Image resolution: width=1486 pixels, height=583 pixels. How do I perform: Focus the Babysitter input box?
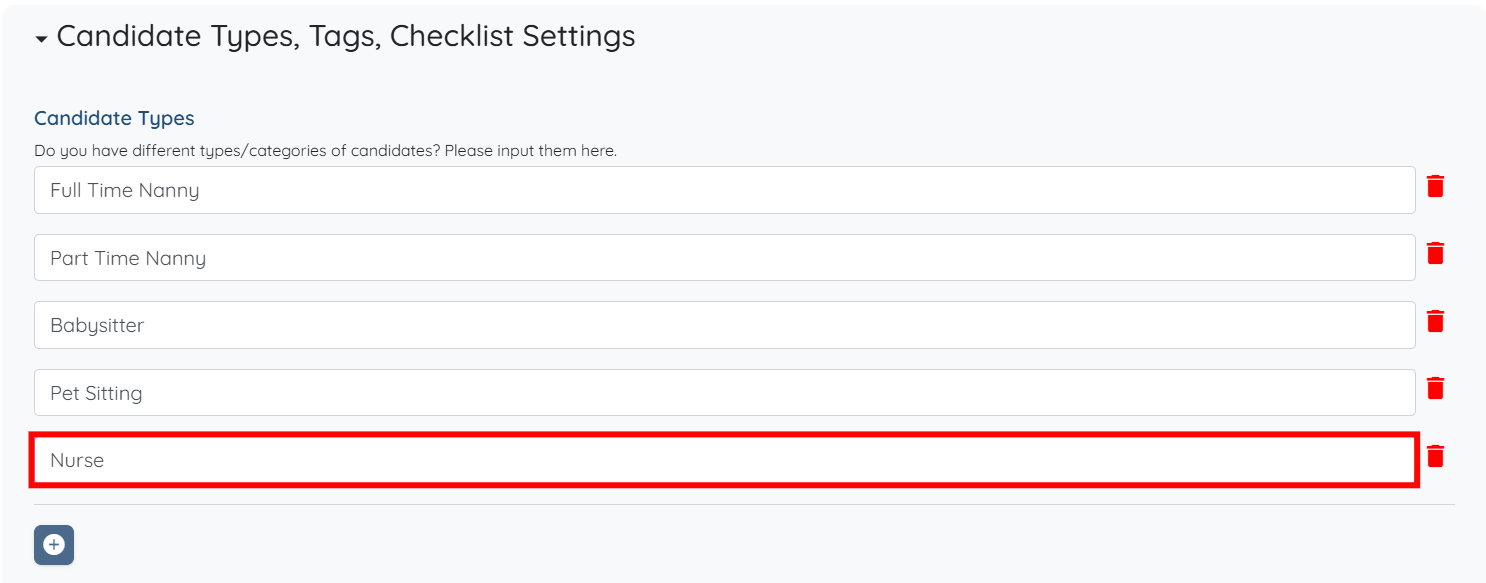click(724, 325)
